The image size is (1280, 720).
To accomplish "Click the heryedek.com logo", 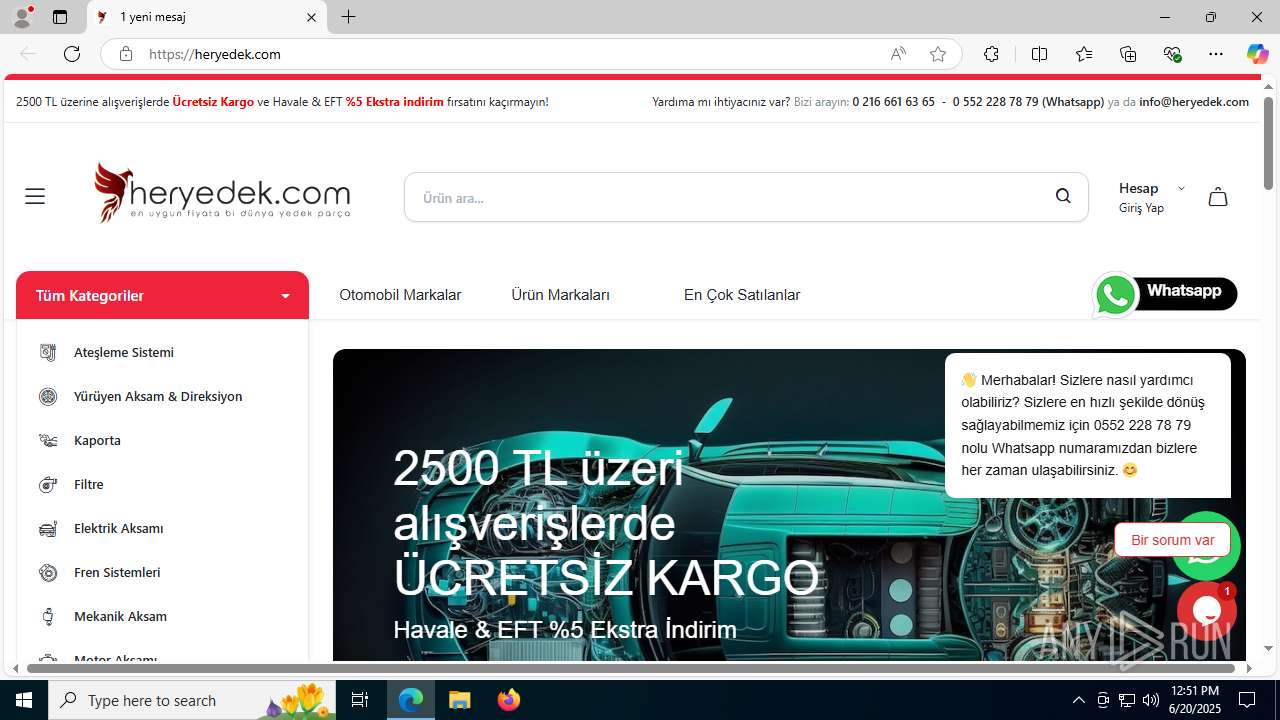I will click(x=222, y=193).
